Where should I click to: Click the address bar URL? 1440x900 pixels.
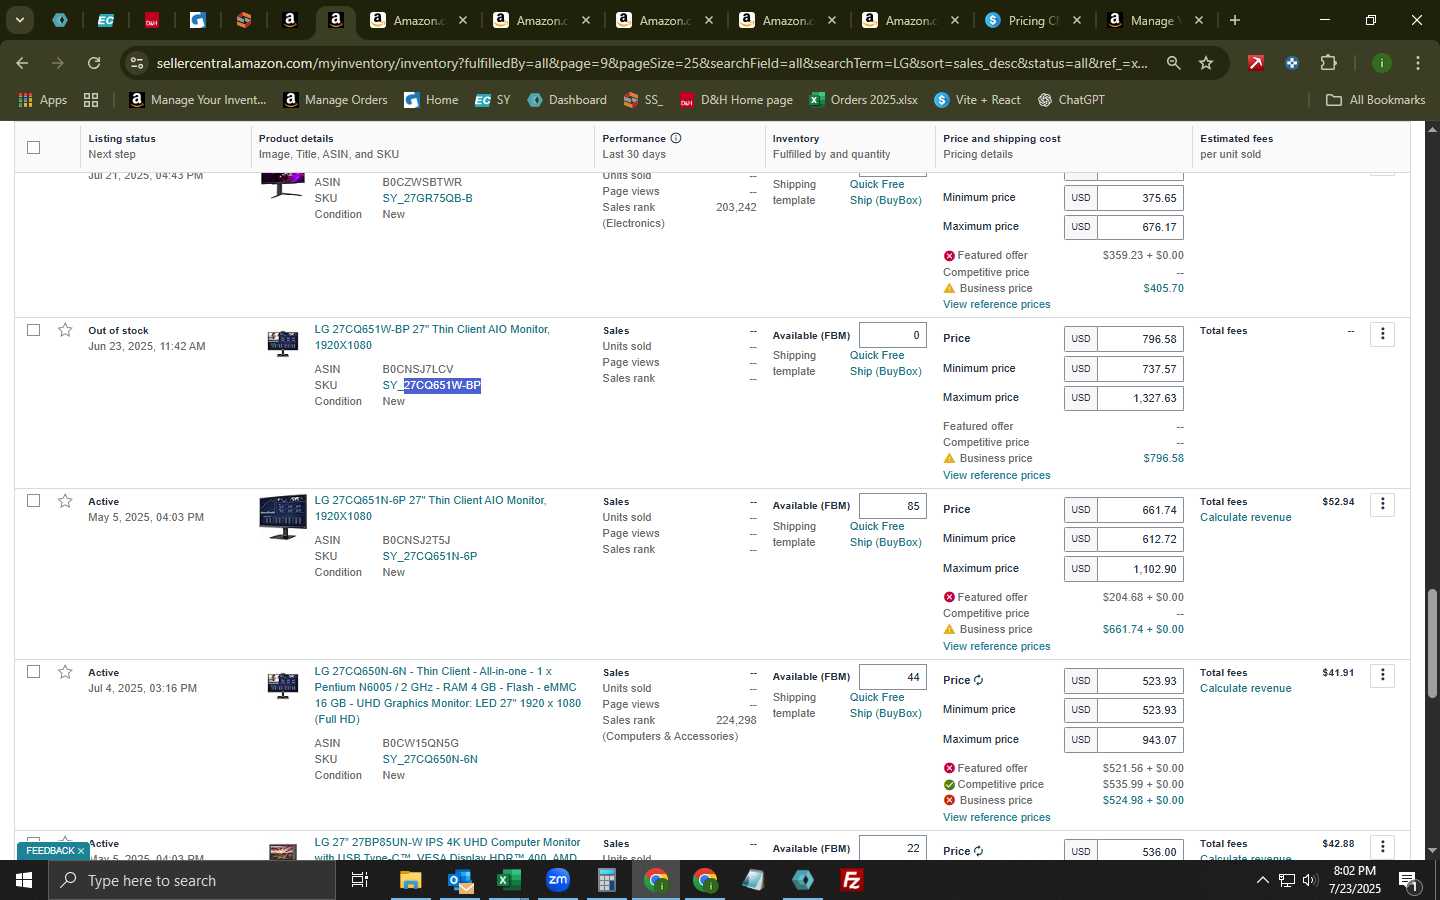tap(650, 63)
